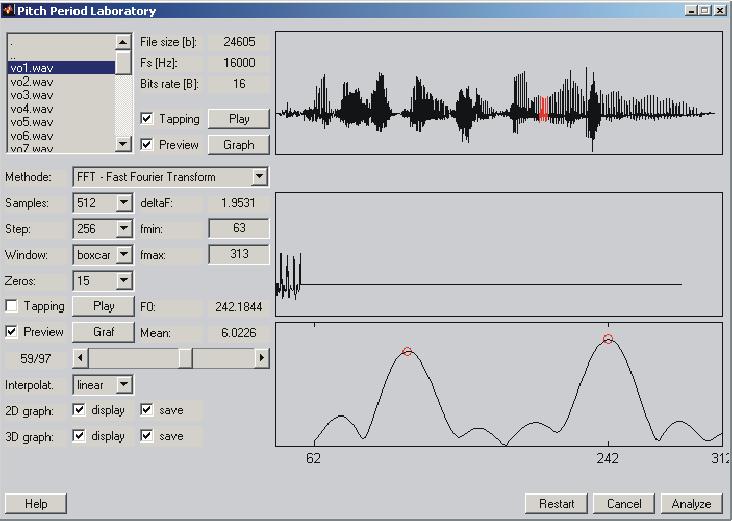
Task: Click the fmax input field
Action: click(239, 254)
